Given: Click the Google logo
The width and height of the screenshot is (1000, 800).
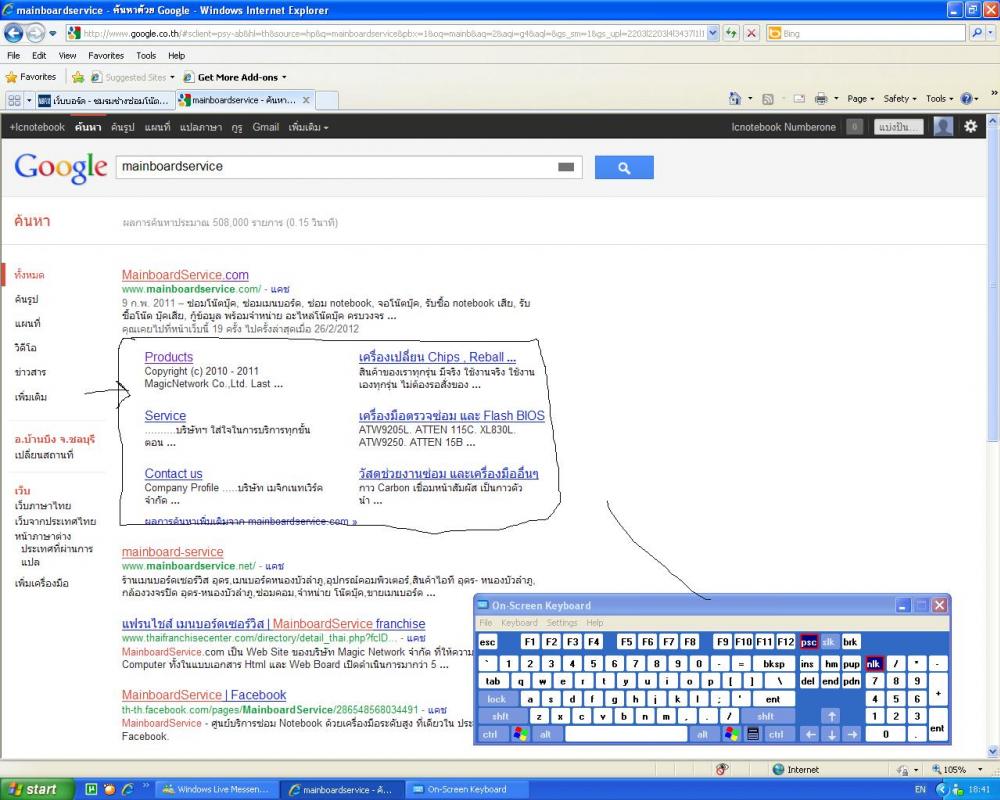Looking at the screenshot, I should tap(61, 168).
